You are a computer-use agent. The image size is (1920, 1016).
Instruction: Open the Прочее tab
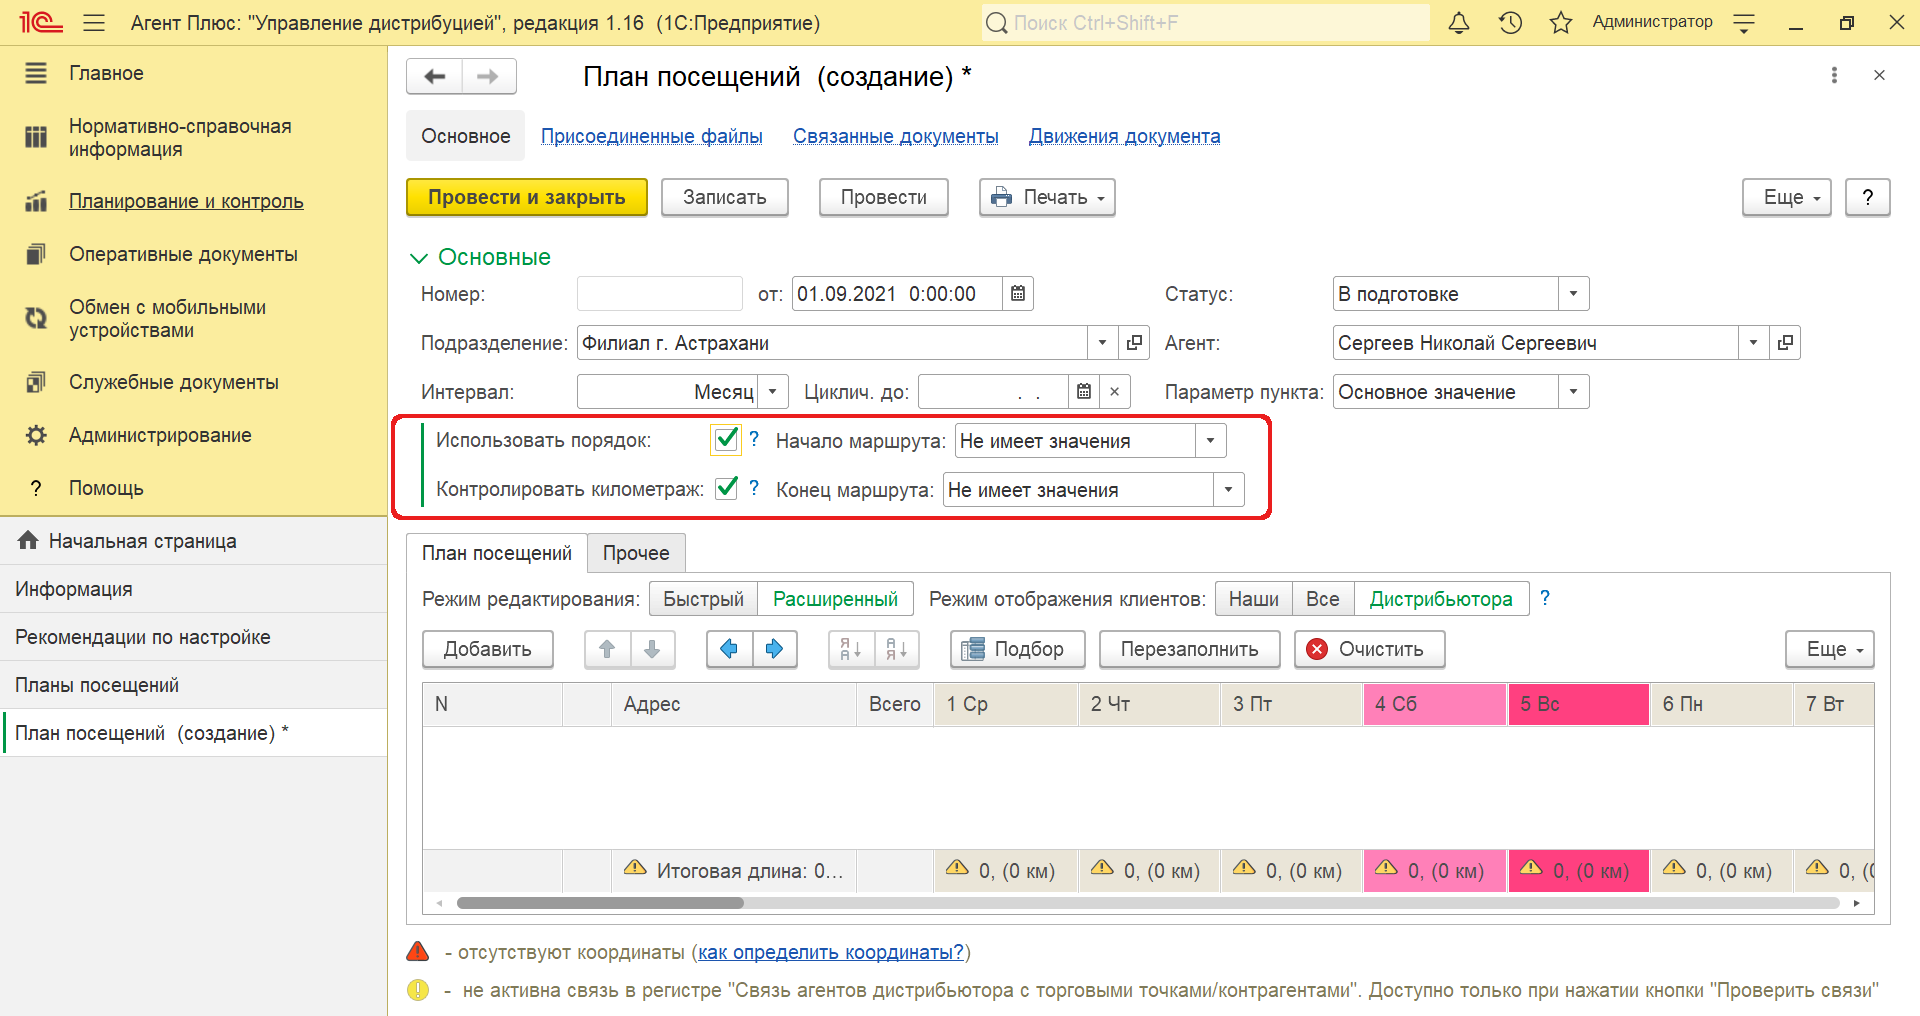pos(636,553)
